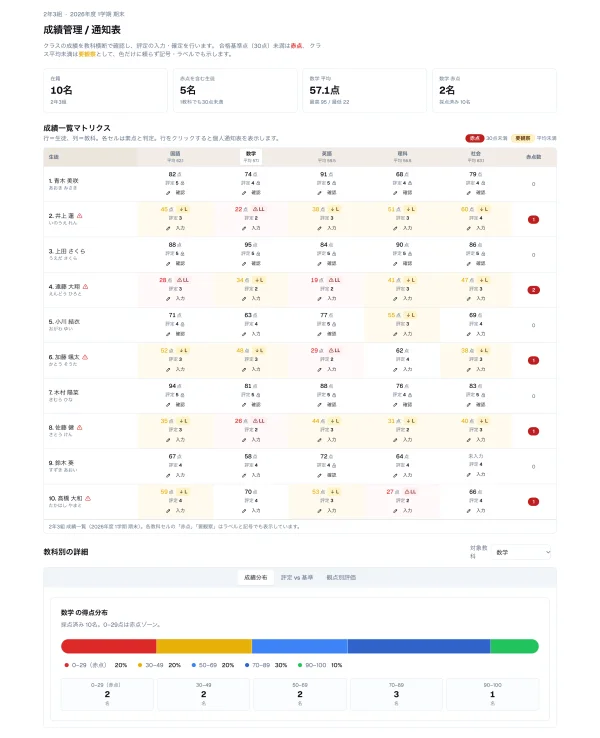Click 未入力 score in 鈴木 葵's 社会 cell
The image size is (600, 738).
click(x=476, y=456)
